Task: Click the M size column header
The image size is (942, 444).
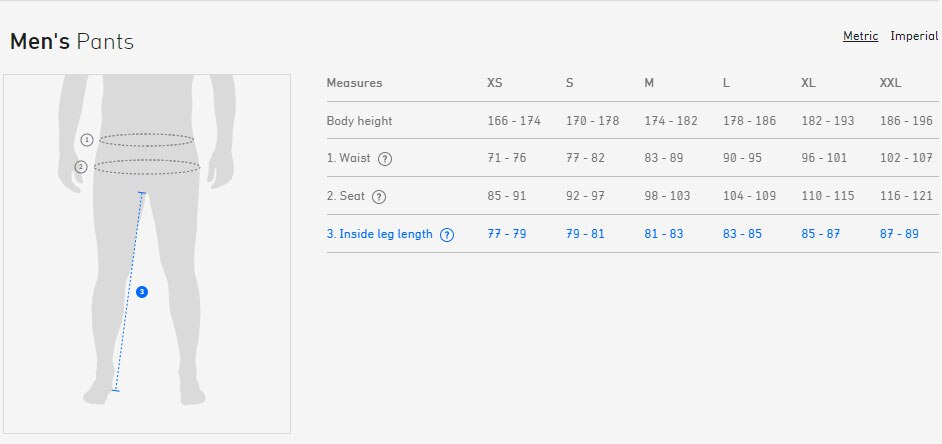Action: [x=649, y=83]
